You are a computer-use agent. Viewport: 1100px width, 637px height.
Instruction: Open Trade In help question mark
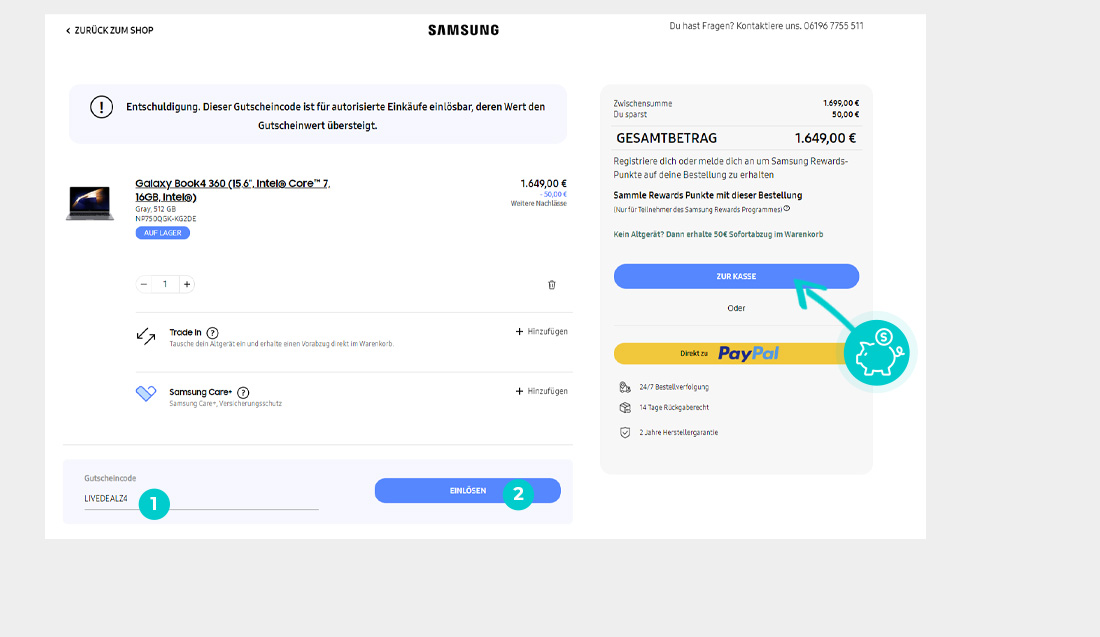(x=213, y=333)
